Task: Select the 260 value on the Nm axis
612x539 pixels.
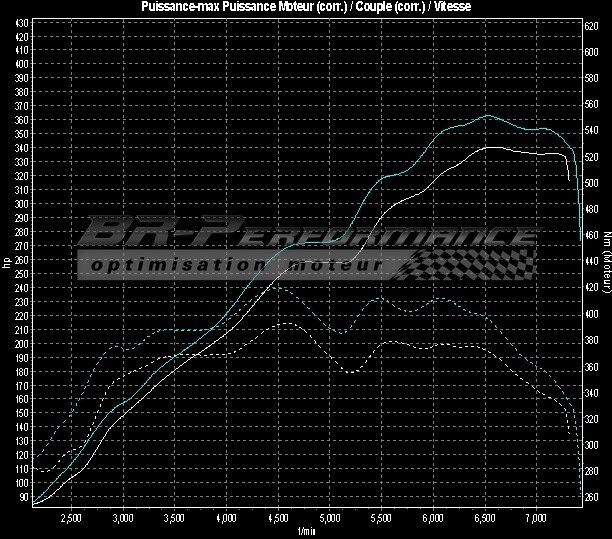Action: [591, 497]
